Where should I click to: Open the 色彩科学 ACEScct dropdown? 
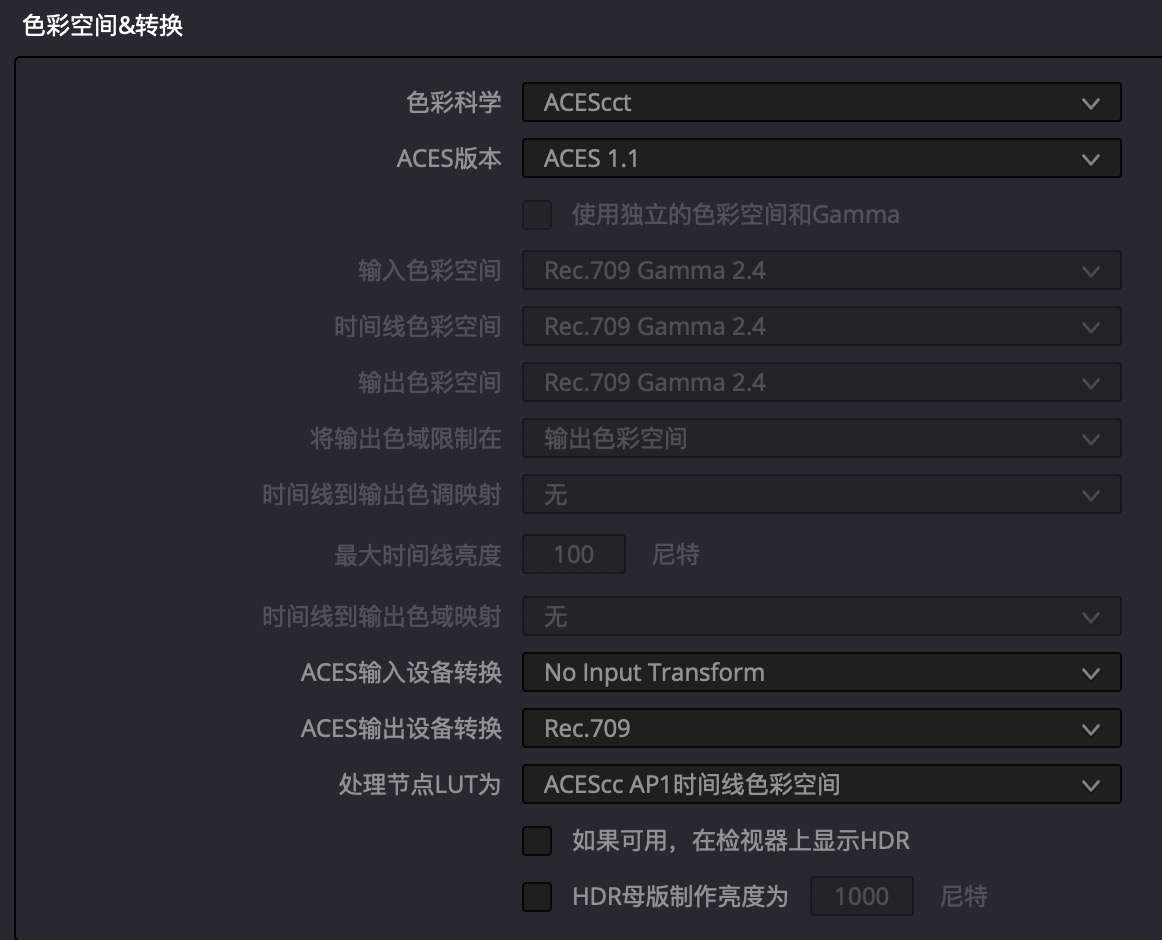(820, 102)
